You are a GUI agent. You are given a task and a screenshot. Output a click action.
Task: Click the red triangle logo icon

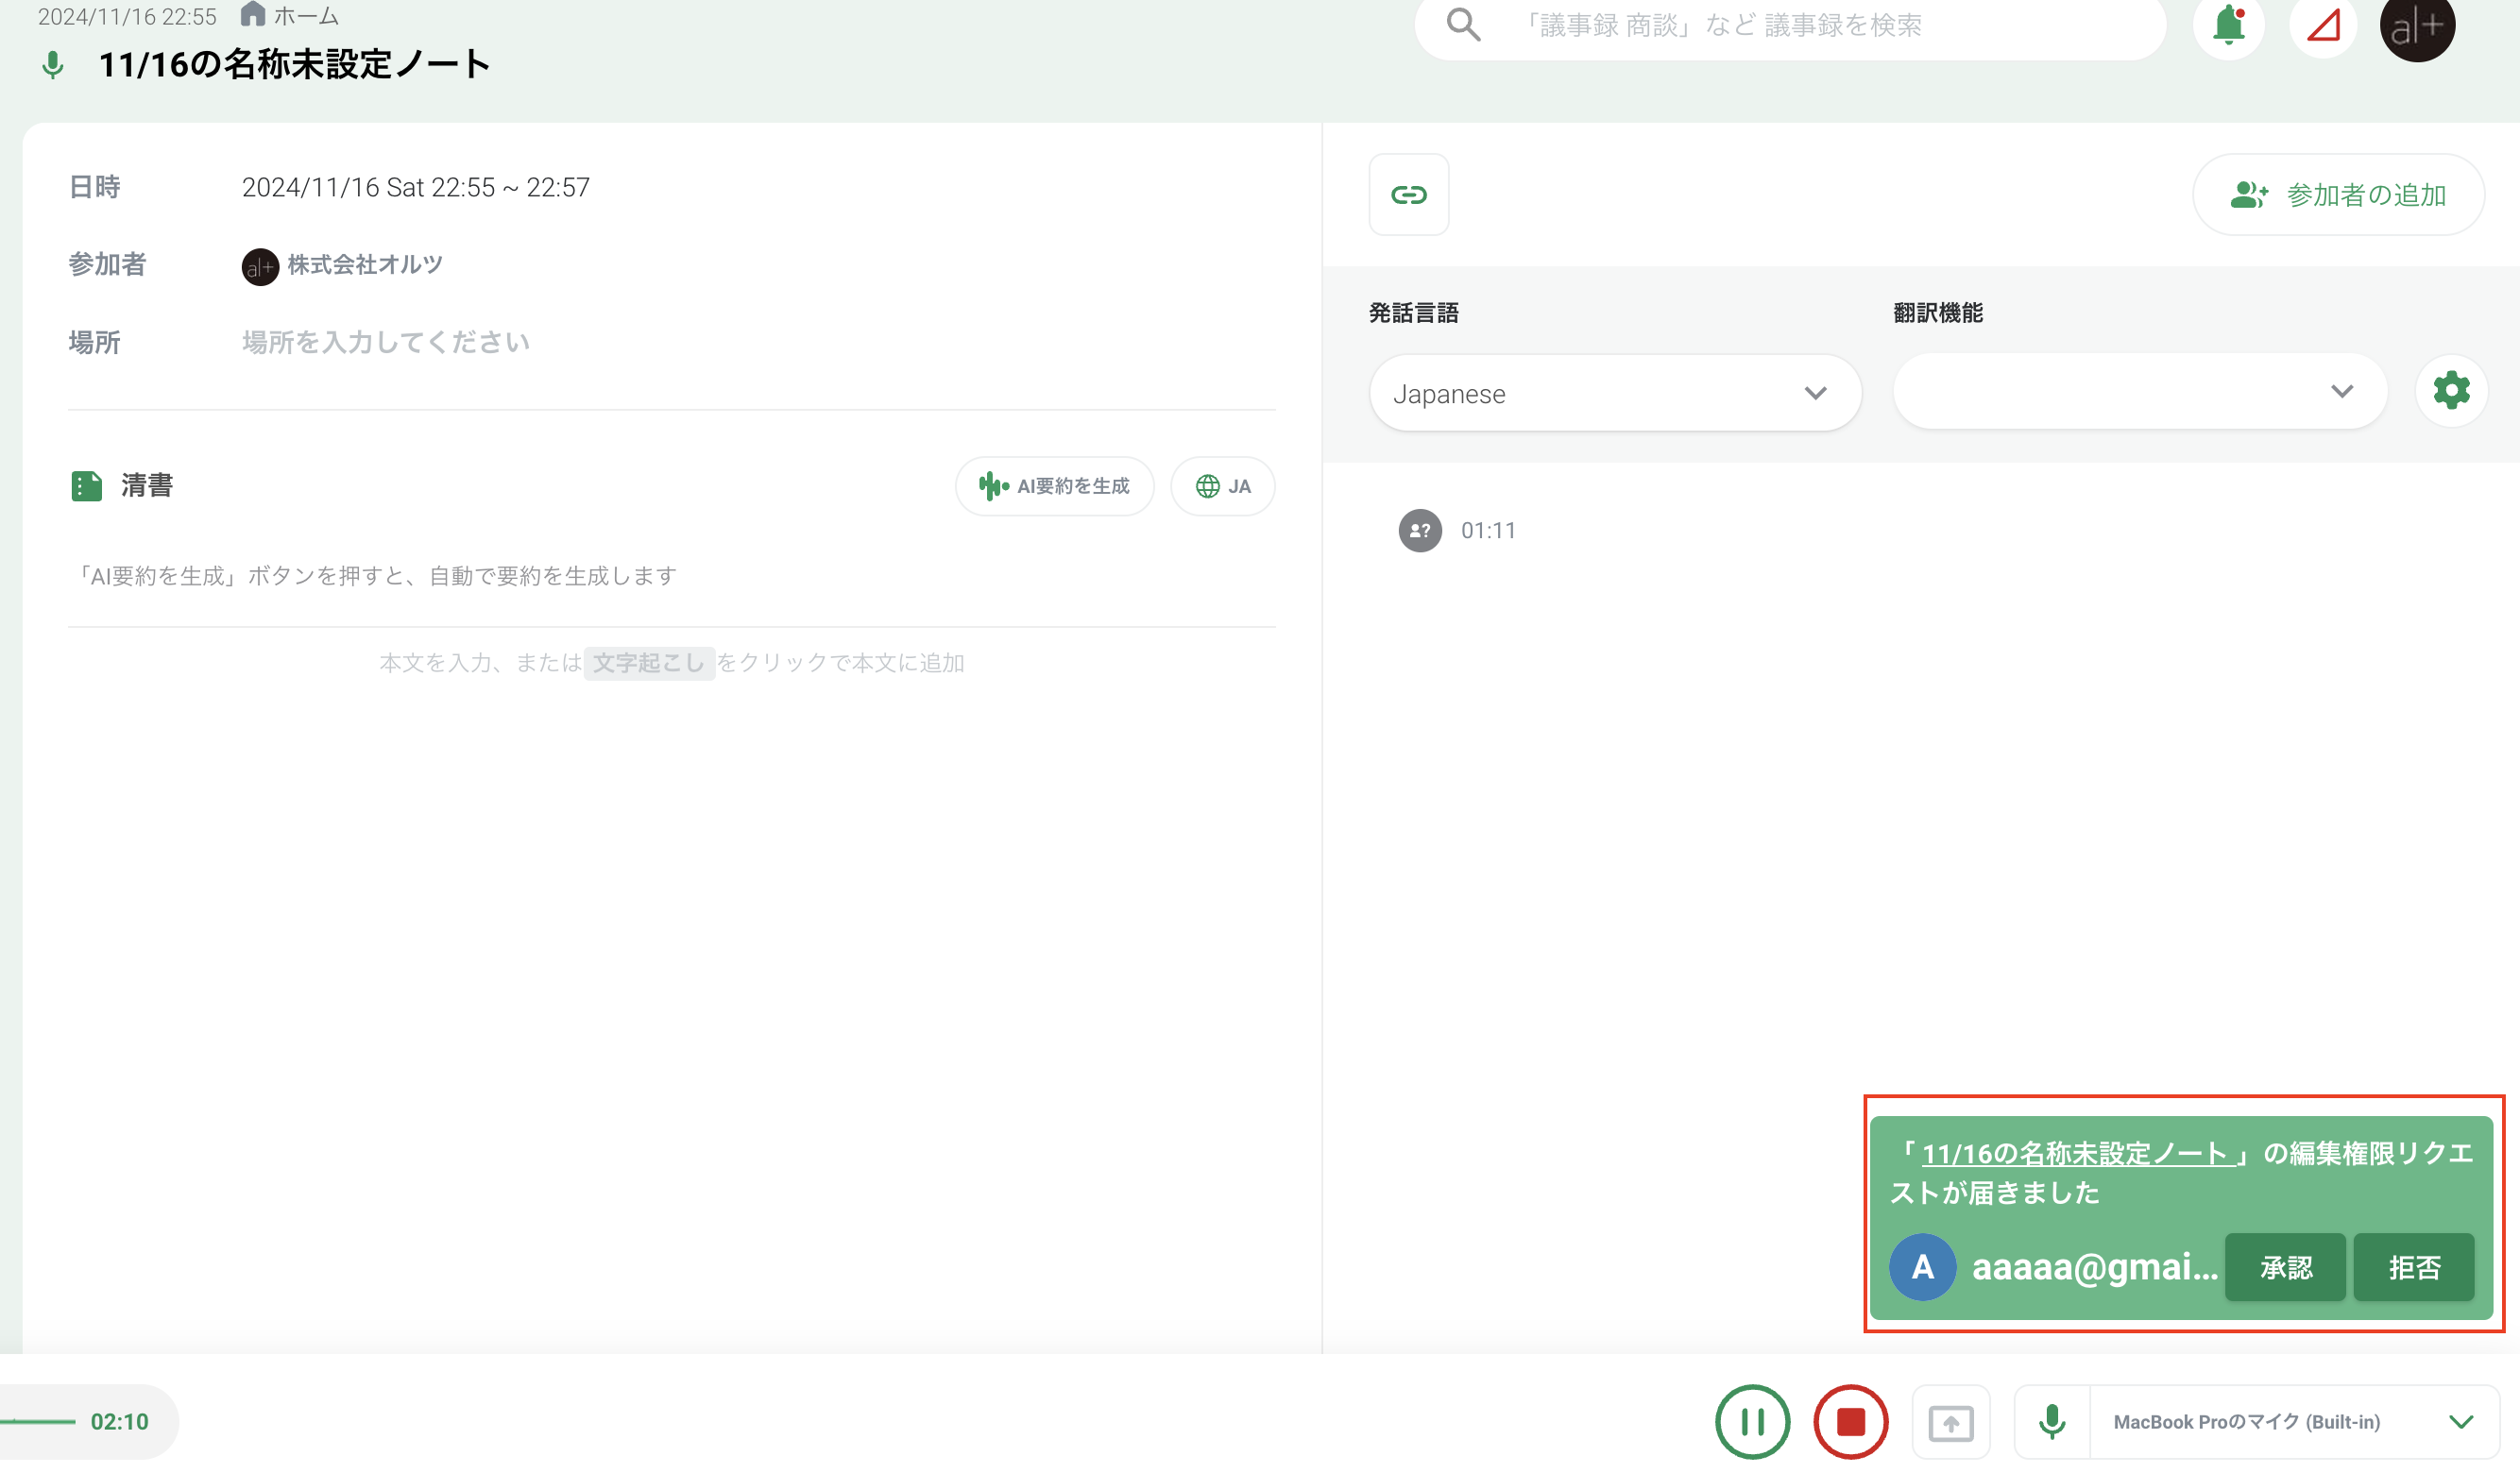click(x=2323, y=25)
